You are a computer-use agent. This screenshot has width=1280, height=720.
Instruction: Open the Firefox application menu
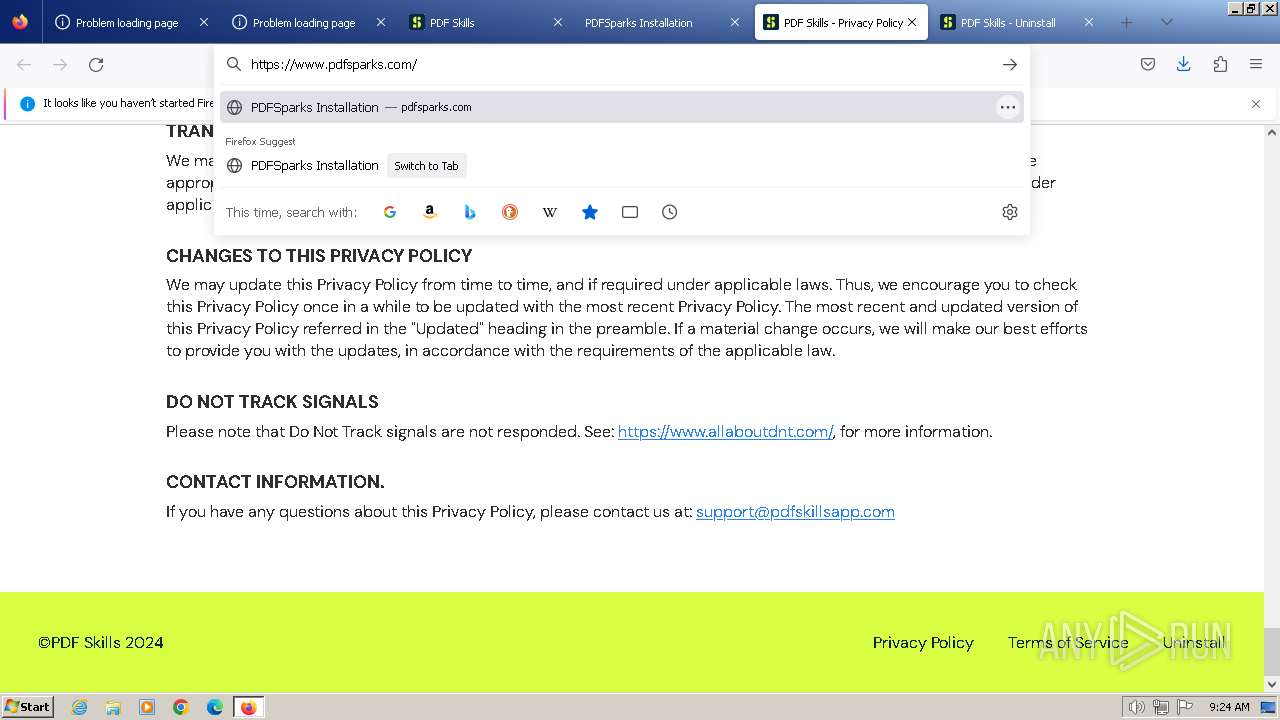pyautogui.click(x=1256, y=65)
